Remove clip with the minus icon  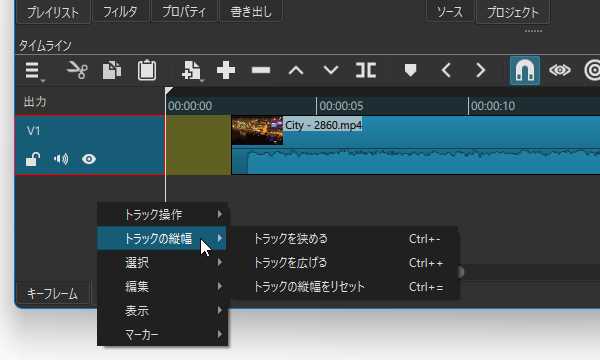coord(261,70)
